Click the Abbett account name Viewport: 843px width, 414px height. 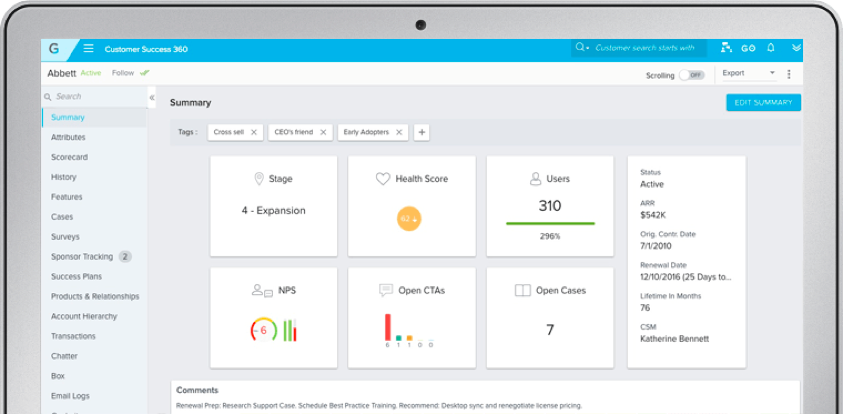click(x=62, y=74)
